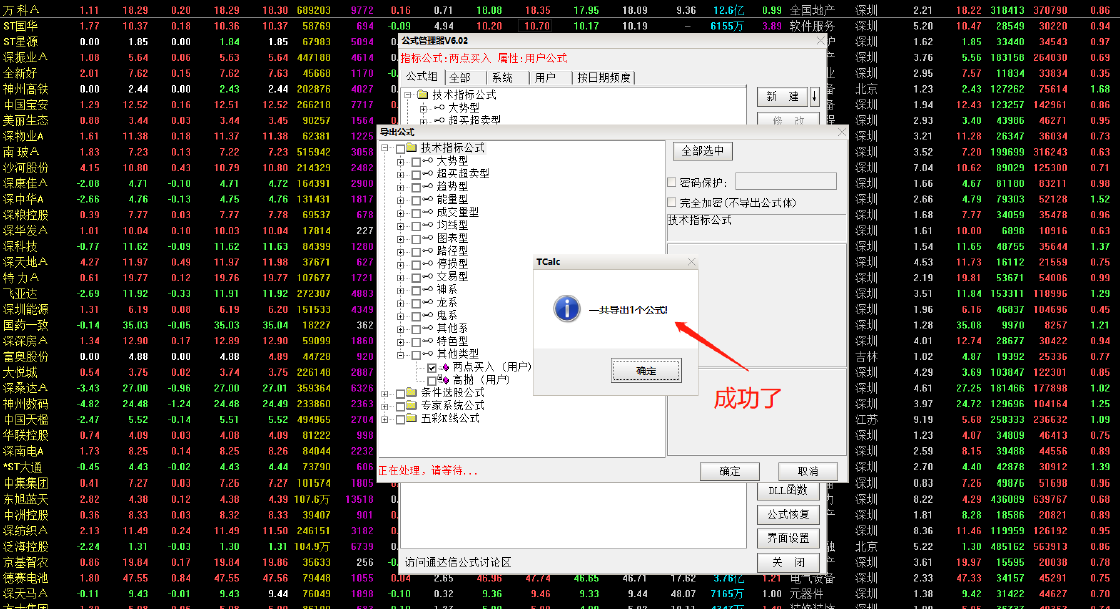This screenshot has width=1120, height=609.
Task: Expand the 均线型 node
Action: tap(401, 226)
